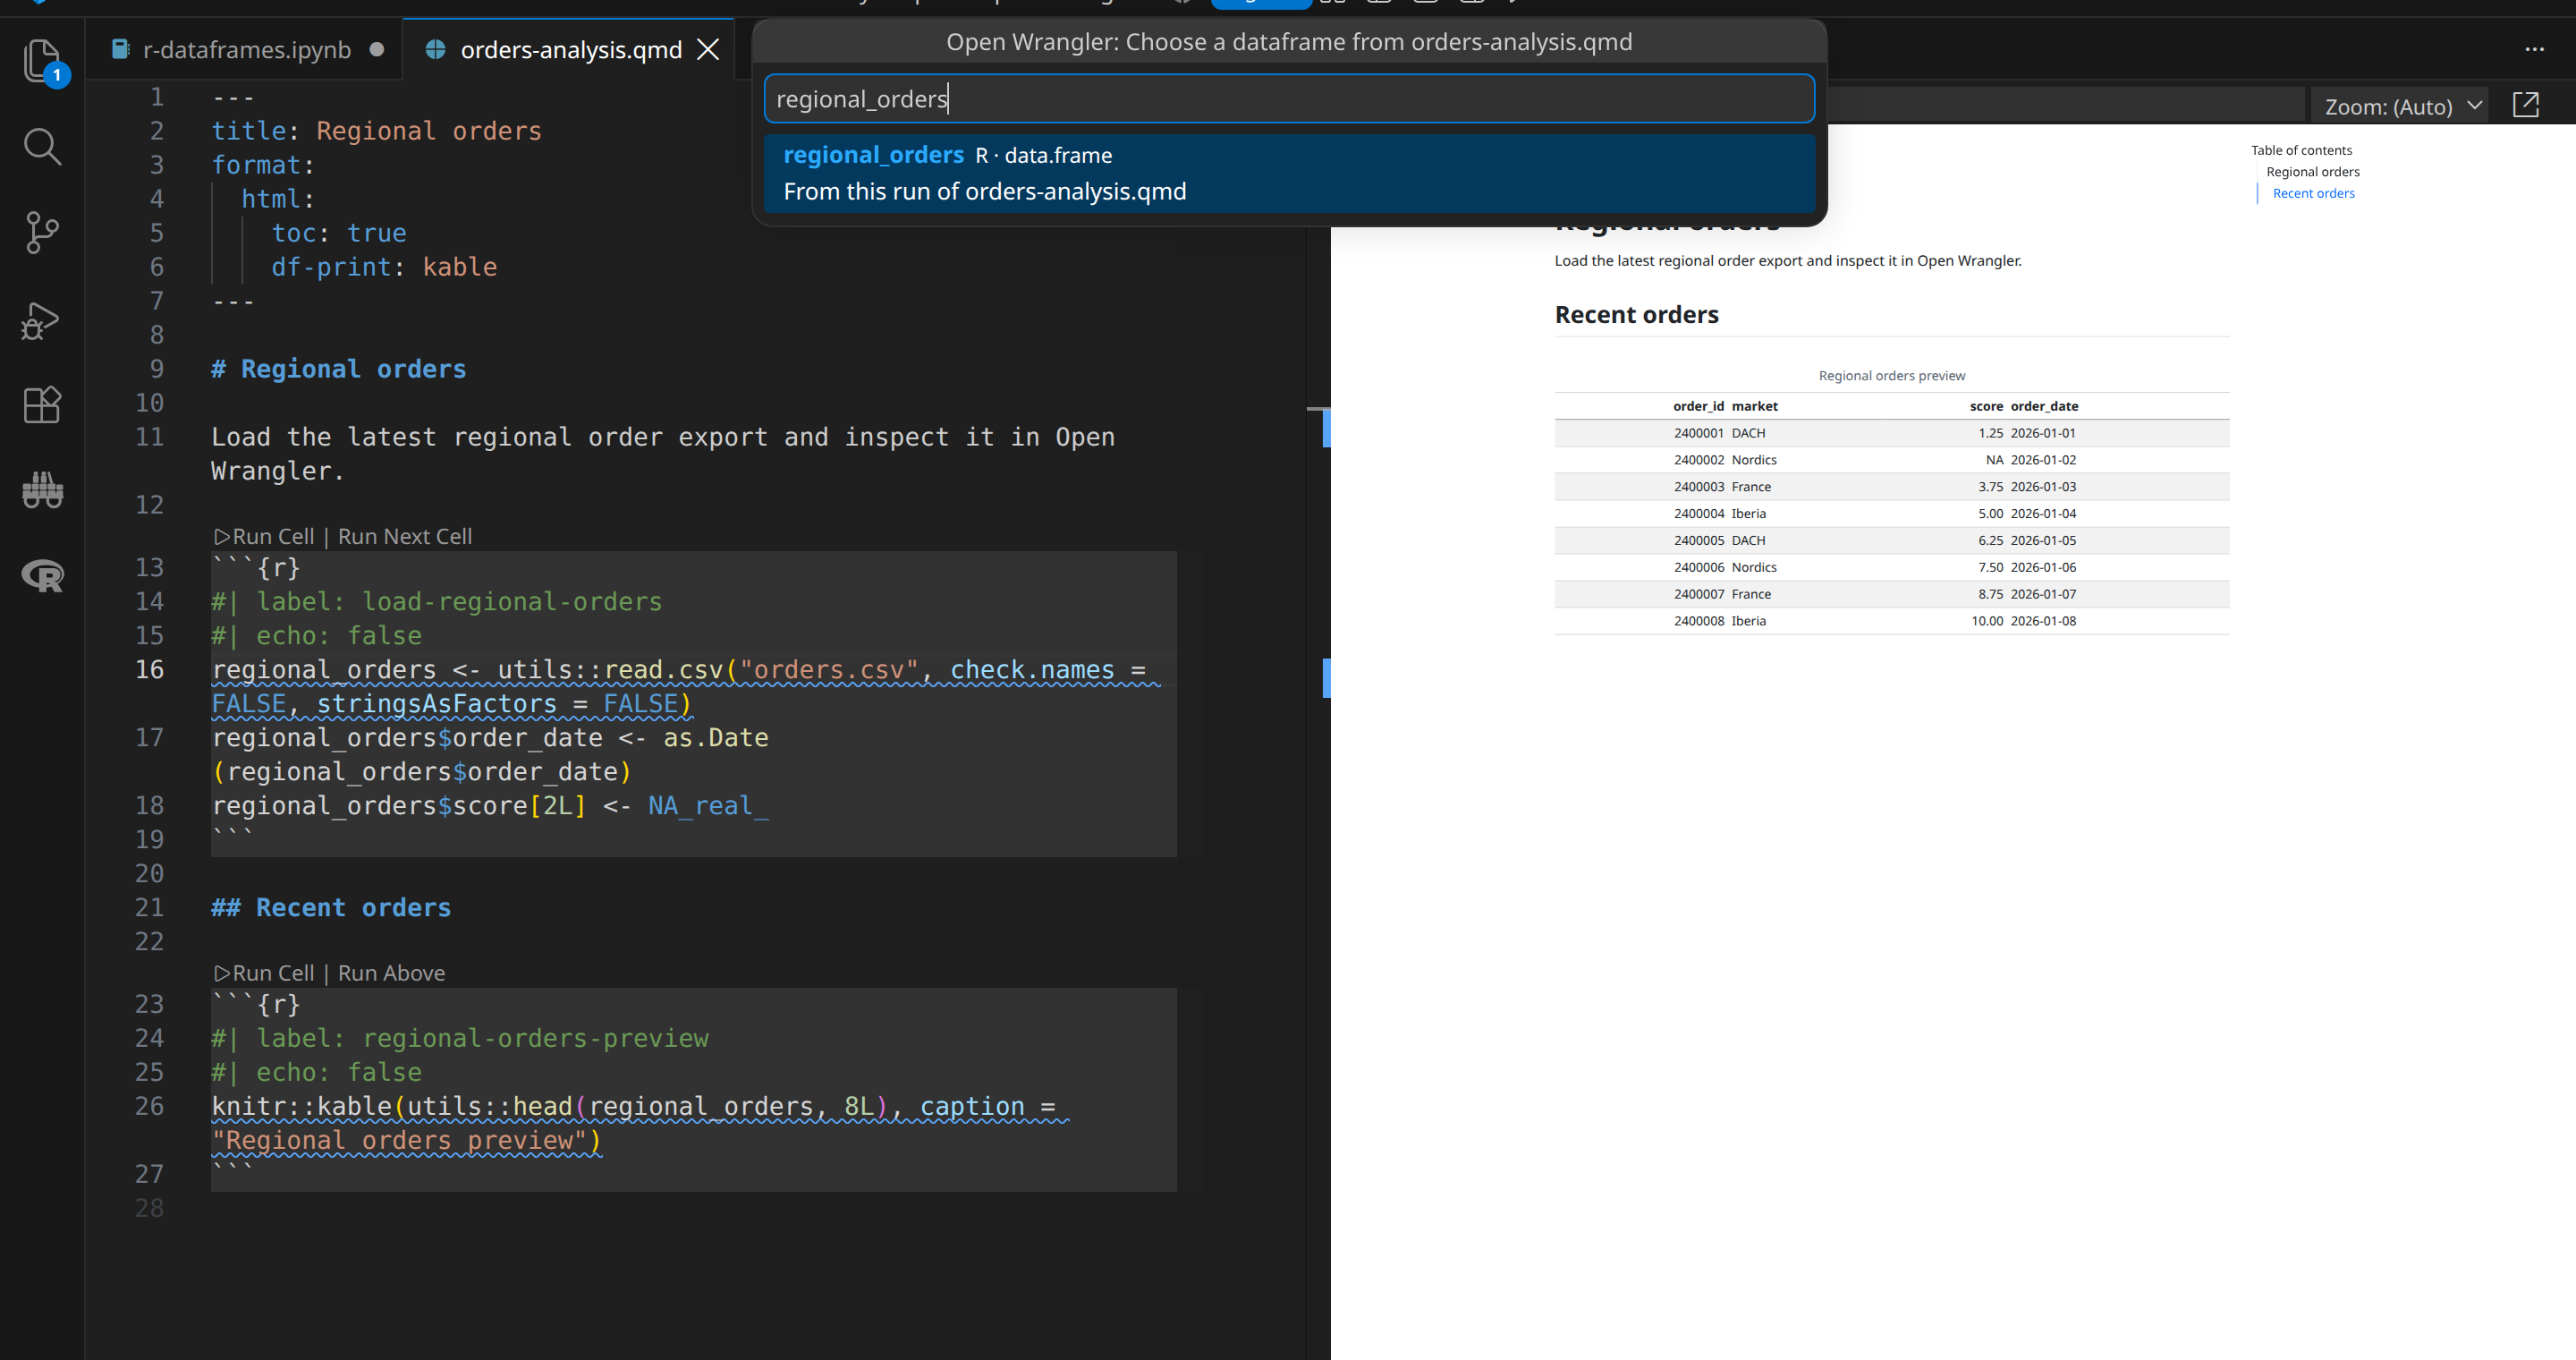
Task: Click Run Next Cell code lens
Action: tap(405, 536)
